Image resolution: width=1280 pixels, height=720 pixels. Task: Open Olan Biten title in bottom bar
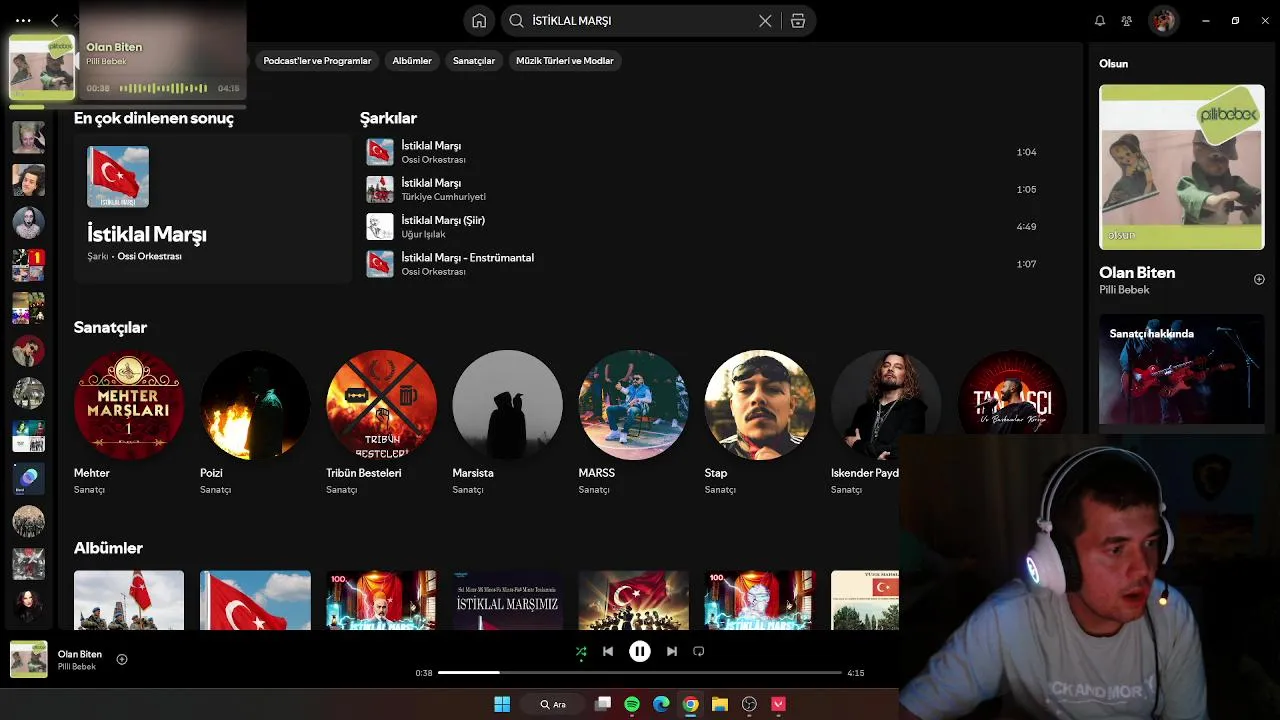click(x=80, y=654)
